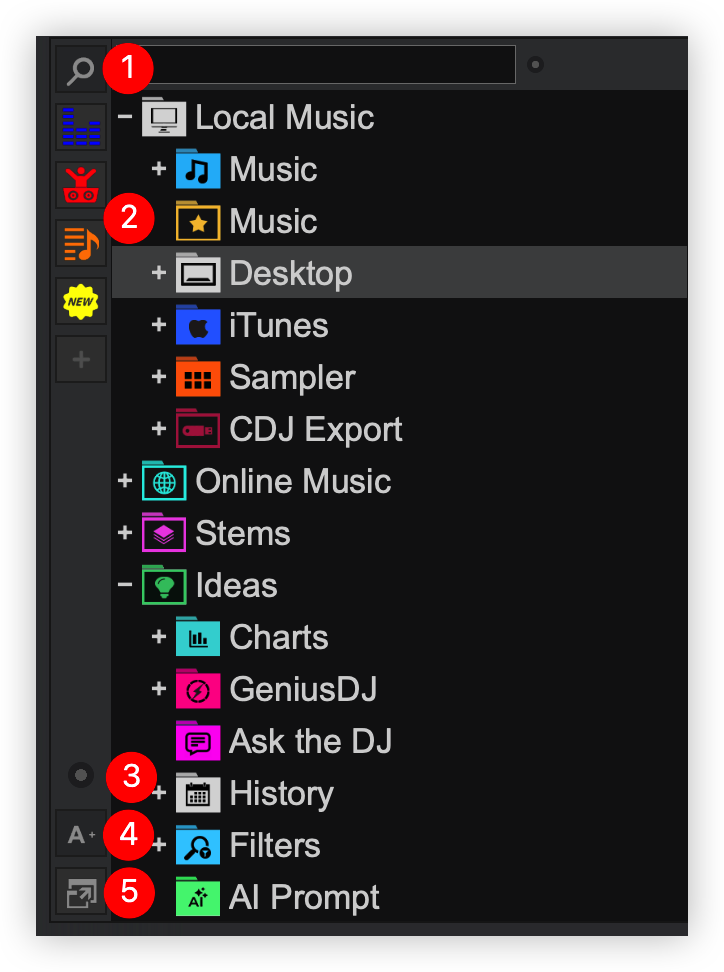Toggle the round dot above A+ icon
724x972 pixels.
coord(81,775)
